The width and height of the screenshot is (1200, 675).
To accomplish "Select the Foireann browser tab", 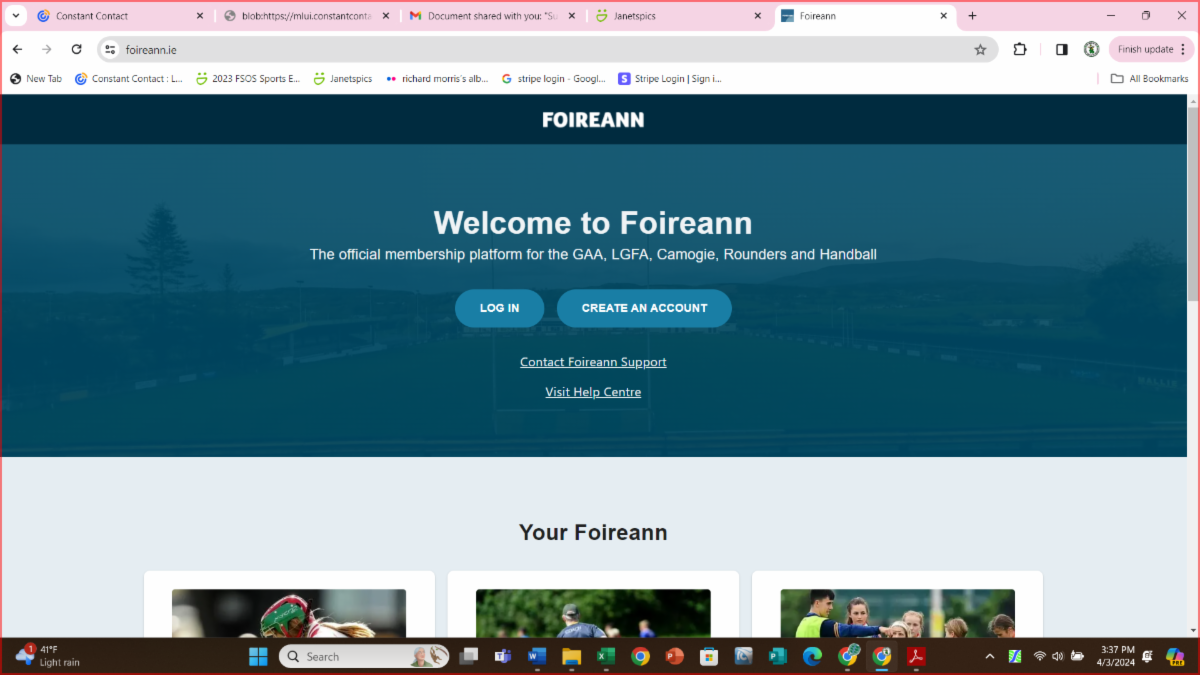I will tap(865, 16).
